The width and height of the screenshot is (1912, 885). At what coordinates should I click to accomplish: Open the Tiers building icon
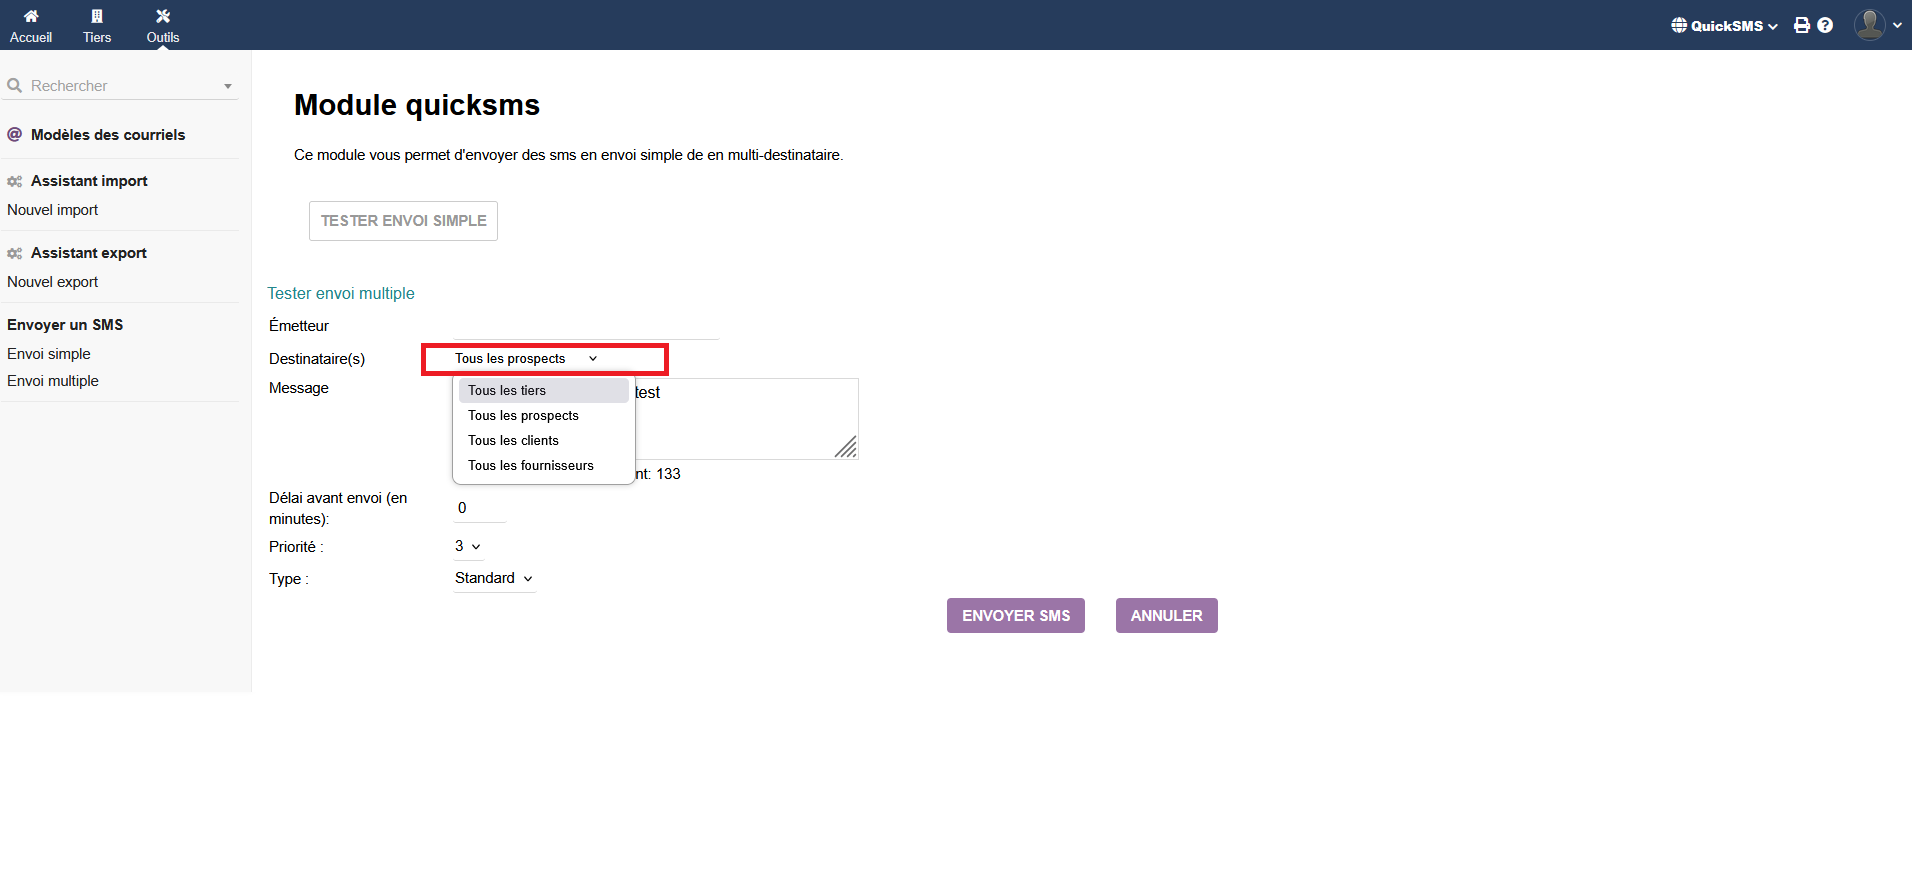(x=97, y=16)
